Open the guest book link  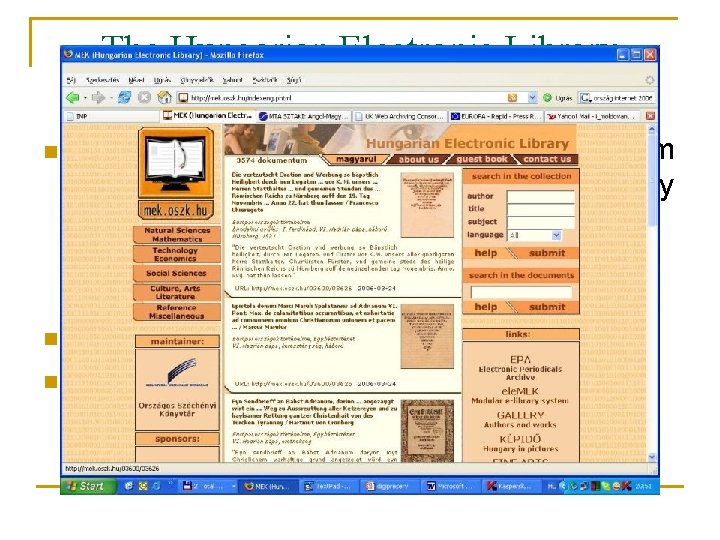point(482,159)
